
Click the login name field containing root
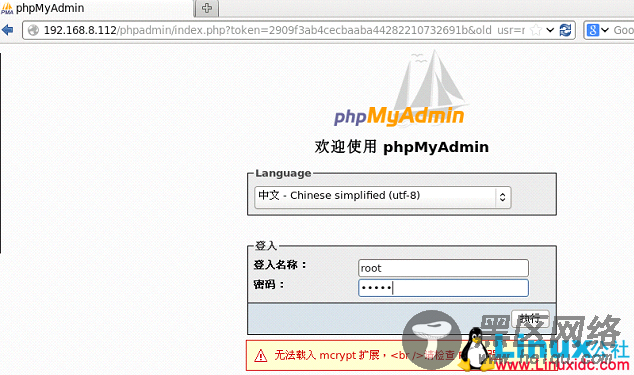(x=443, y=268)
